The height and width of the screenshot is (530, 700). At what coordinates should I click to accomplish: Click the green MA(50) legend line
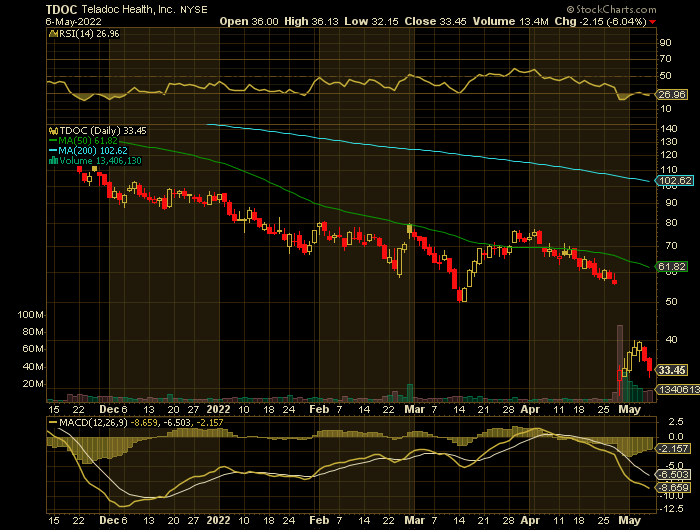(54, 140)
